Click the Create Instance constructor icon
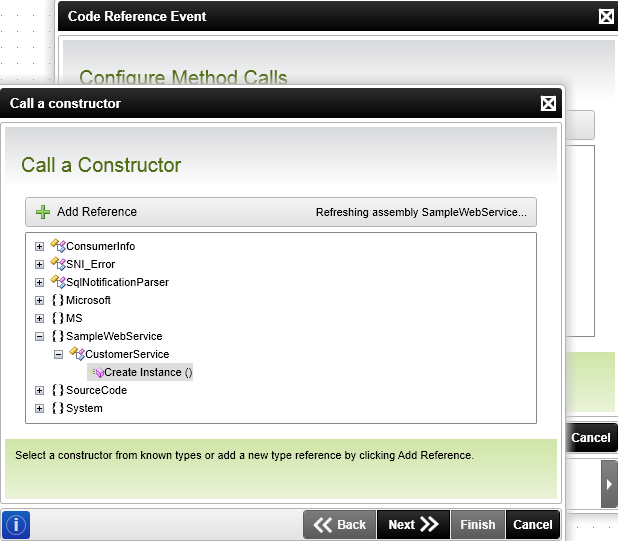 [x=97, y=372]
